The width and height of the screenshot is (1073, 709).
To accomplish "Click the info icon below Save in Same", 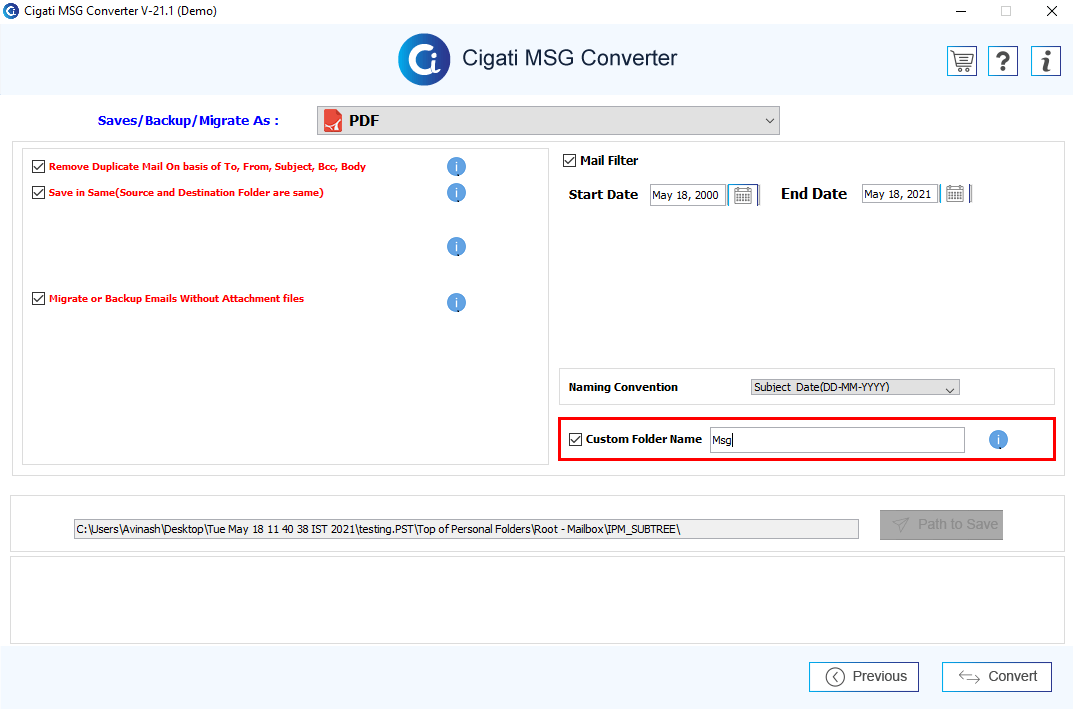I will pyautogui.click(x=456, y=246).
